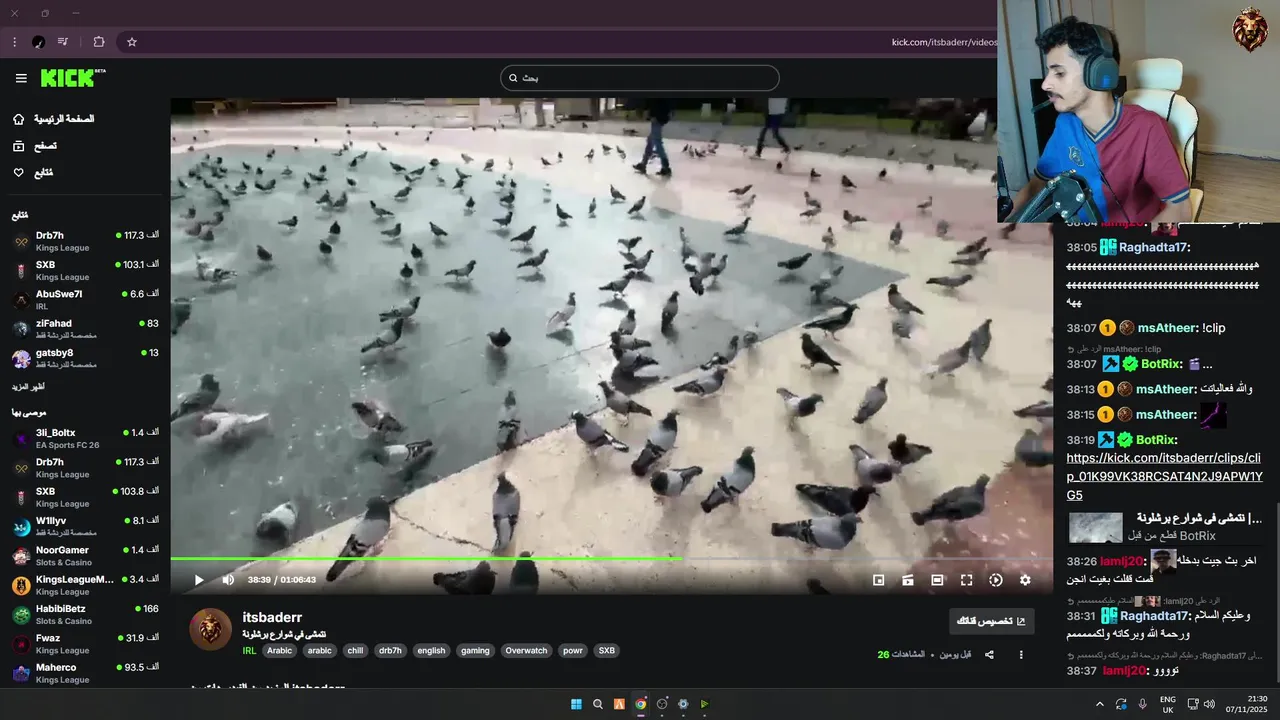Play the video
Screen dimensions: 1280x720
point(199,580)
